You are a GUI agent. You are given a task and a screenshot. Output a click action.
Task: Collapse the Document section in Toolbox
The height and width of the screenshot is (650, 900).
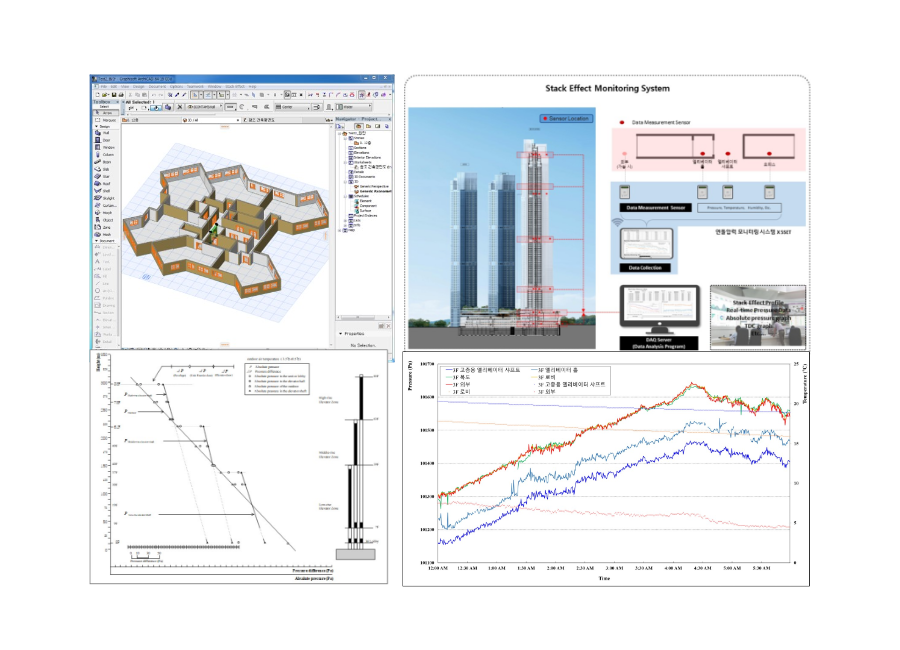[x=96, y=241]
